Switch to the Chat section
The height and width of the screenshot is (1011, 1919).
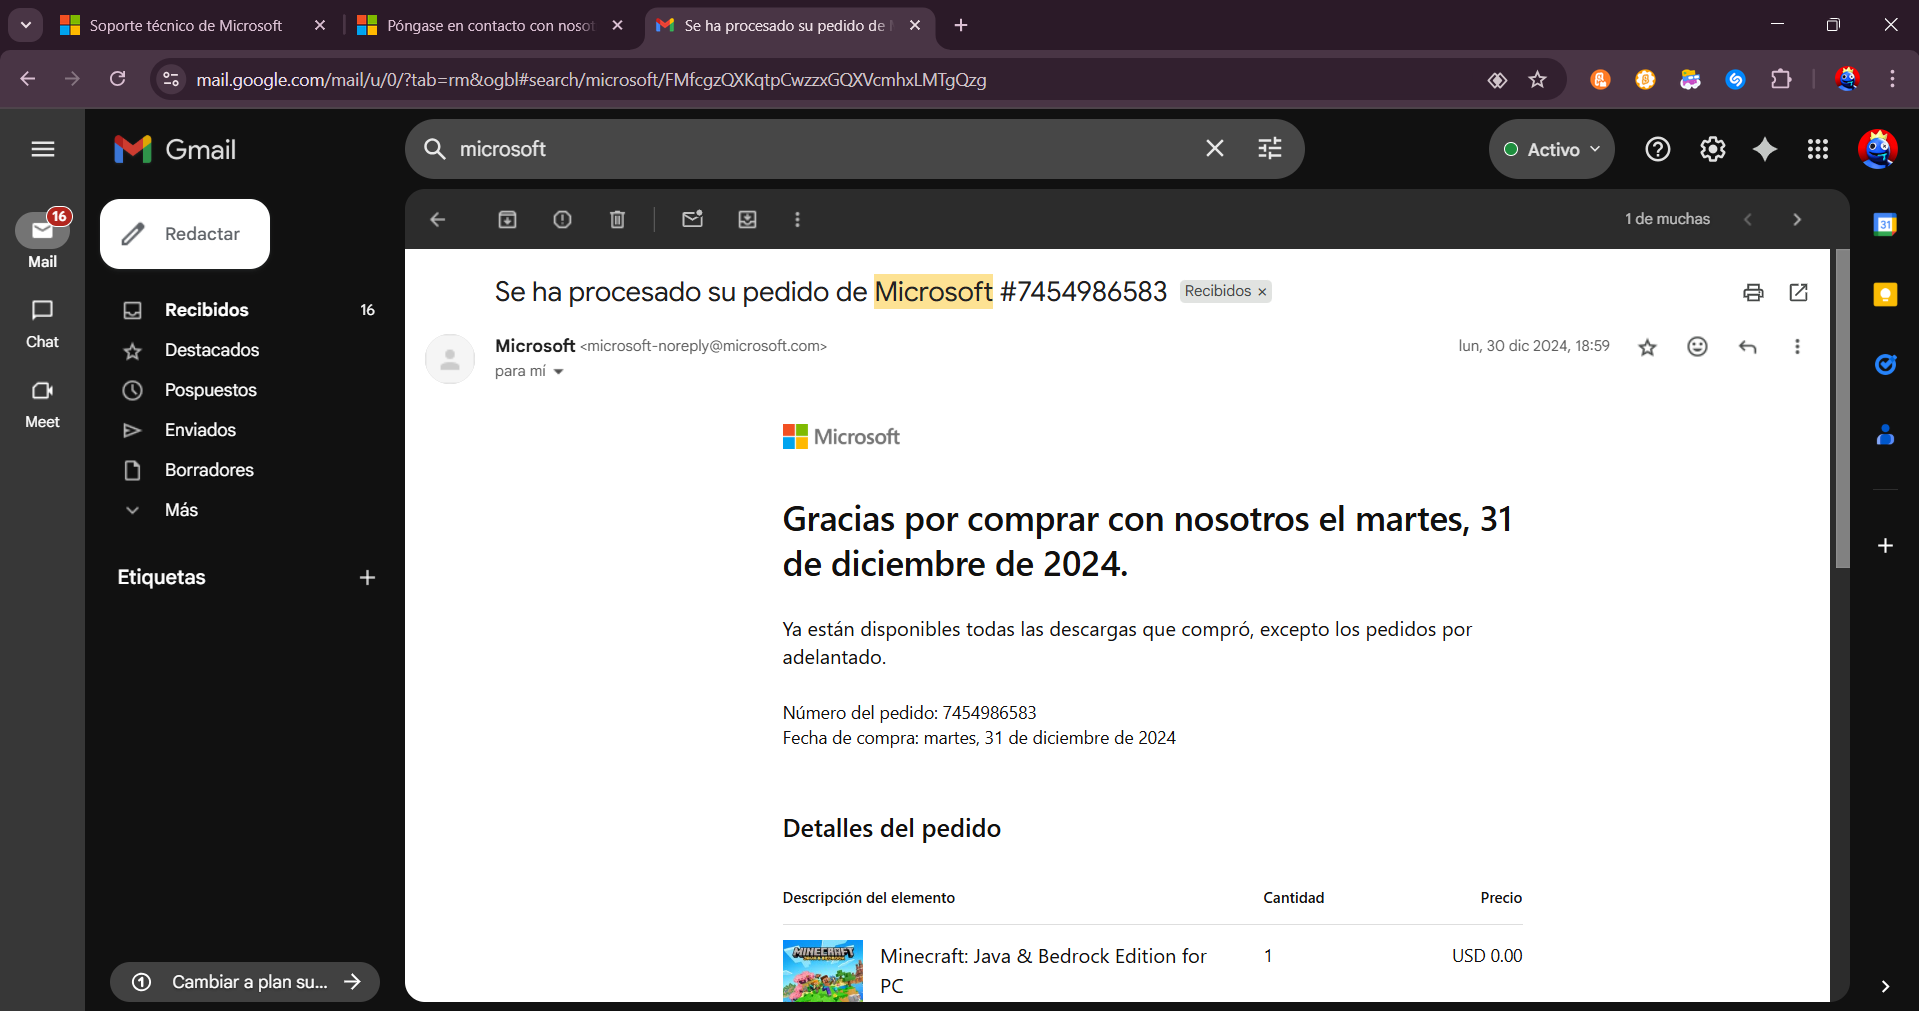[x=42, y=322]
